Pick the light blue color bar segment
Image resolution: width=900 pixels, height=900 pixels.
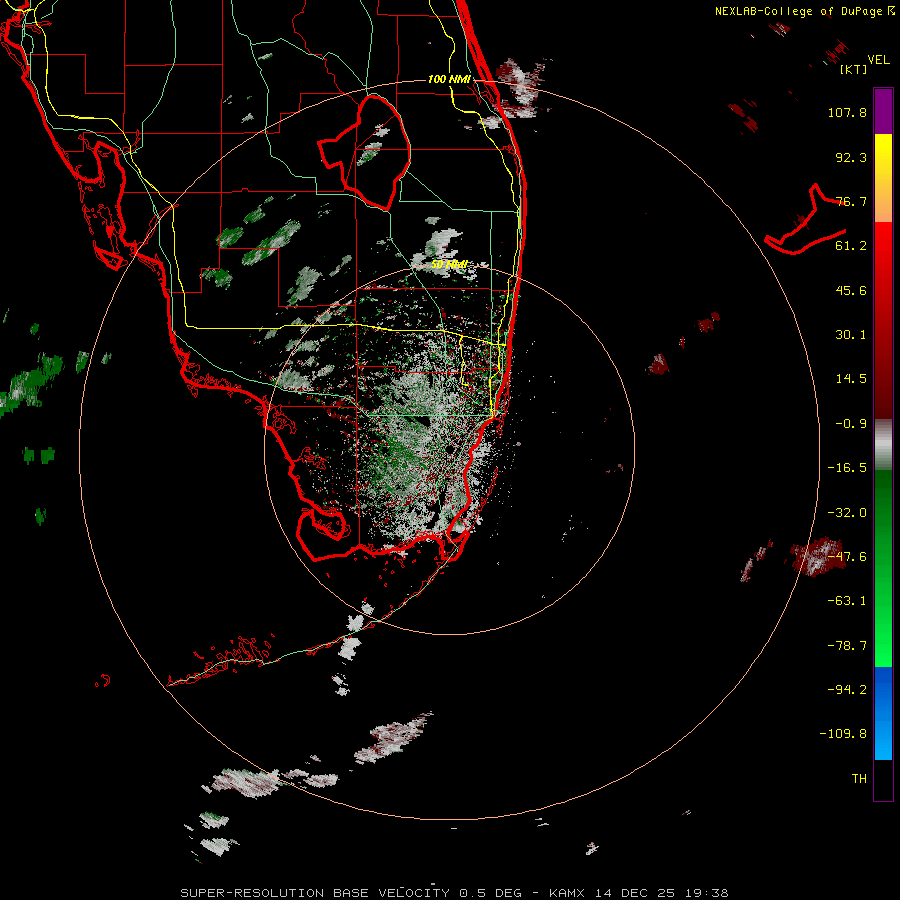click(x=883, y=738)
